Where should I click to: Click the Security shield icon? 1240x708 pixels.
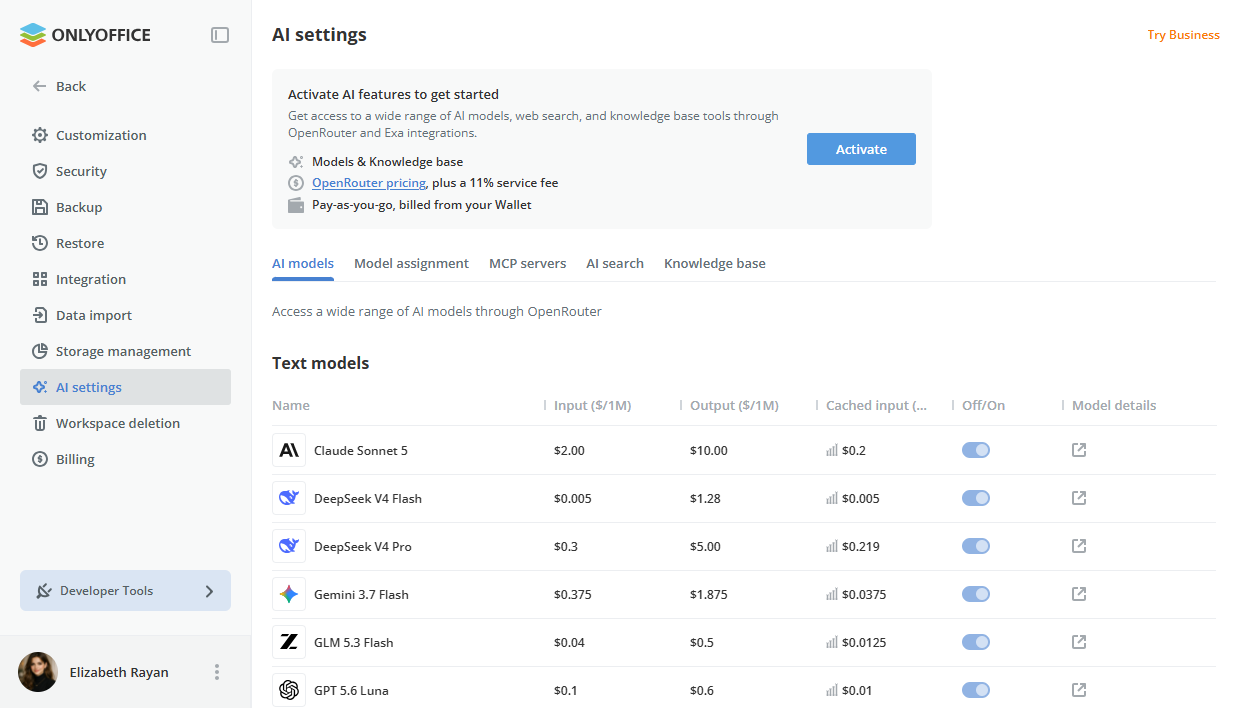(40, 171)
